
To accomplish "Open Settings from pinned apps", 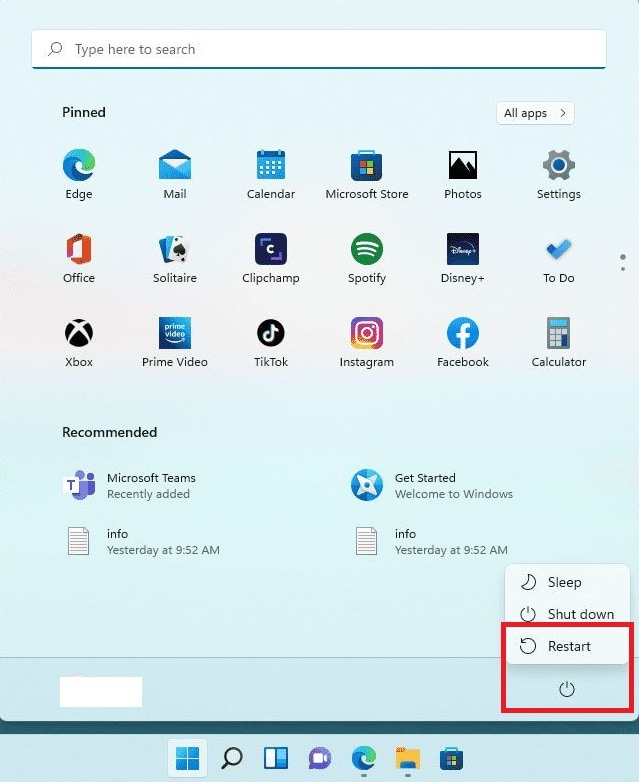I will (x=559, y=174).
